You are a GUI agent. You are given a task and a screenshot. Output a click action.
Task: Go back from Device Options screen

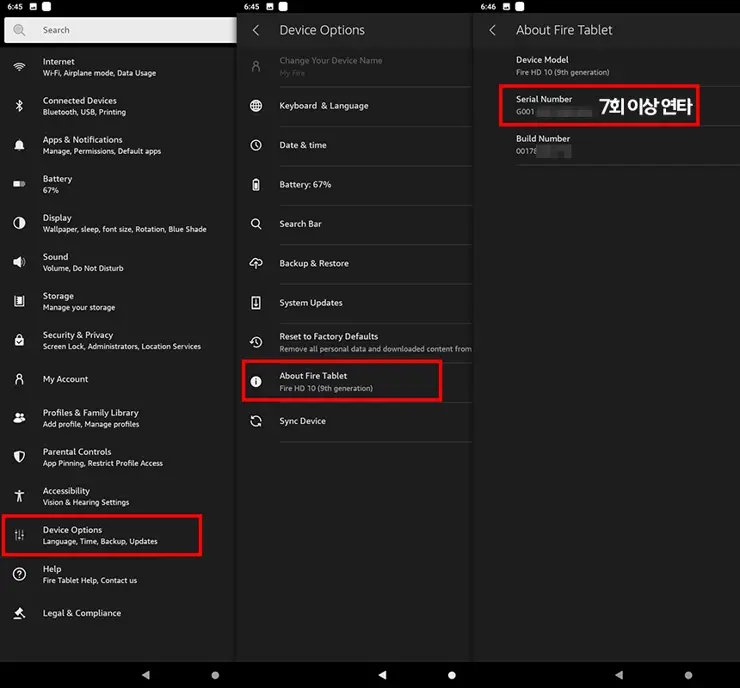[x=256, y=30]
